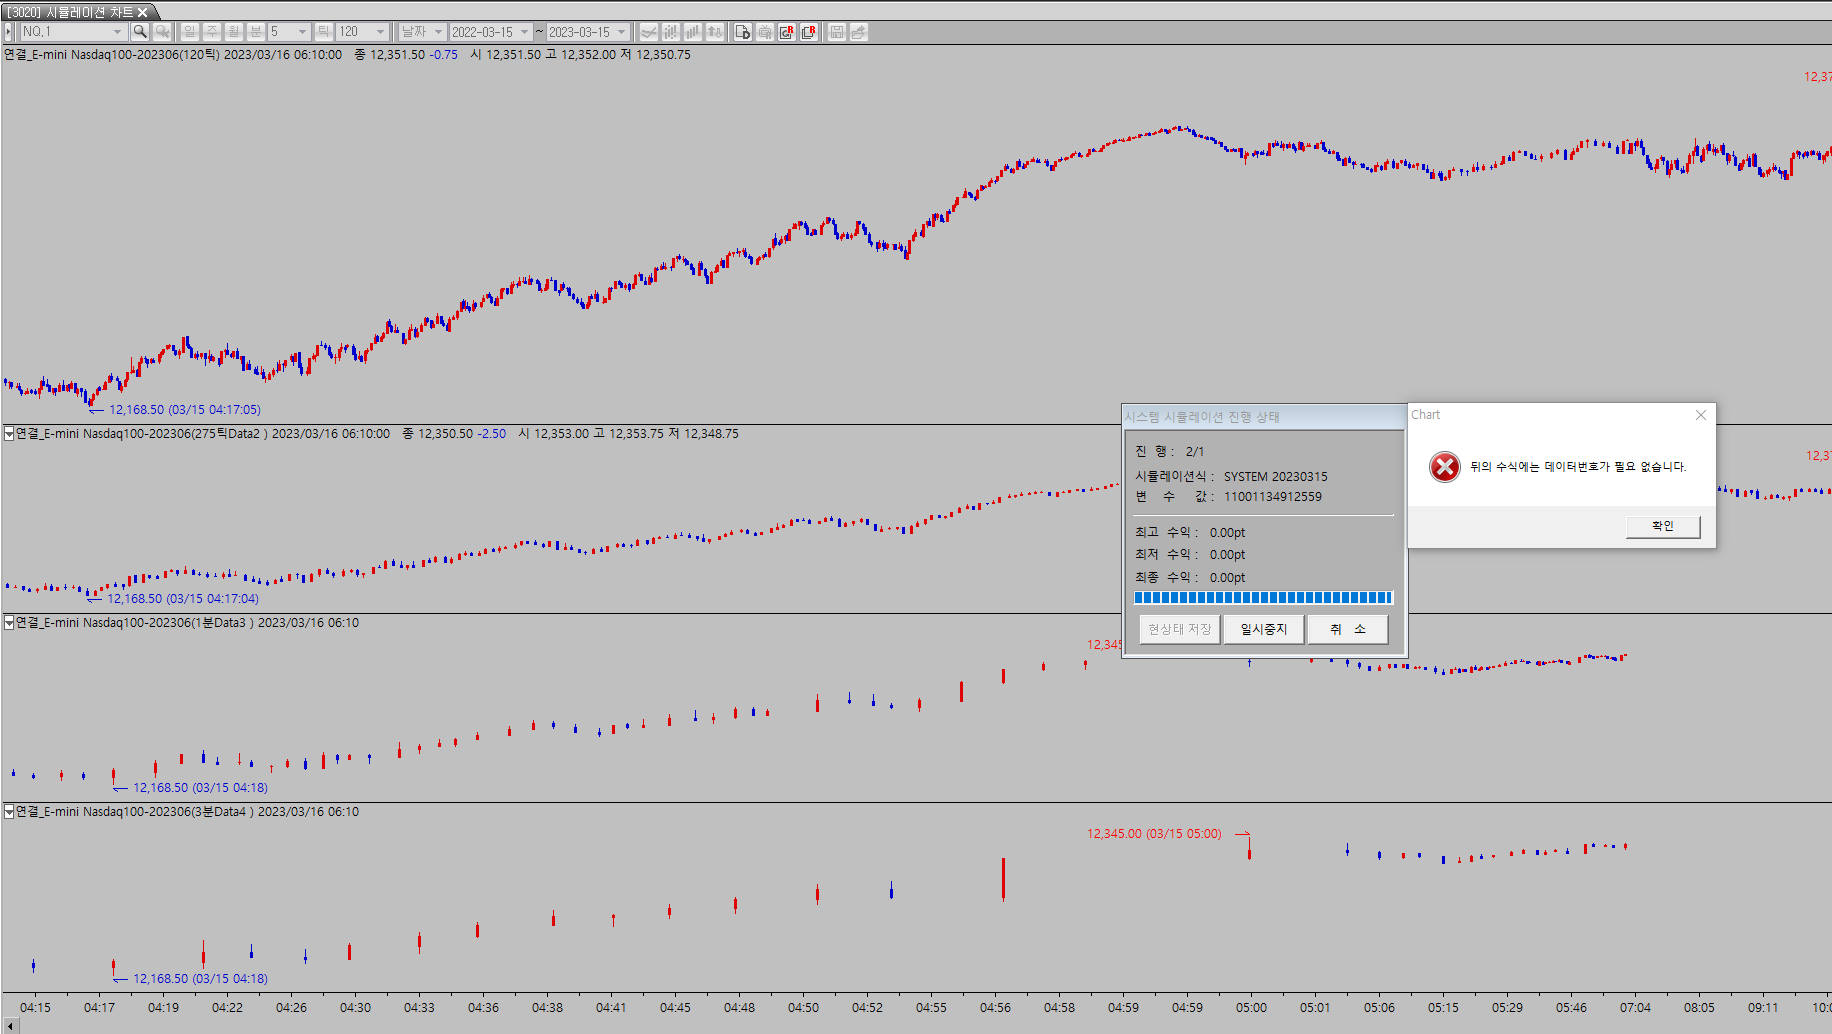Open the NQ.1 symbol dropdown

point(117,32)
